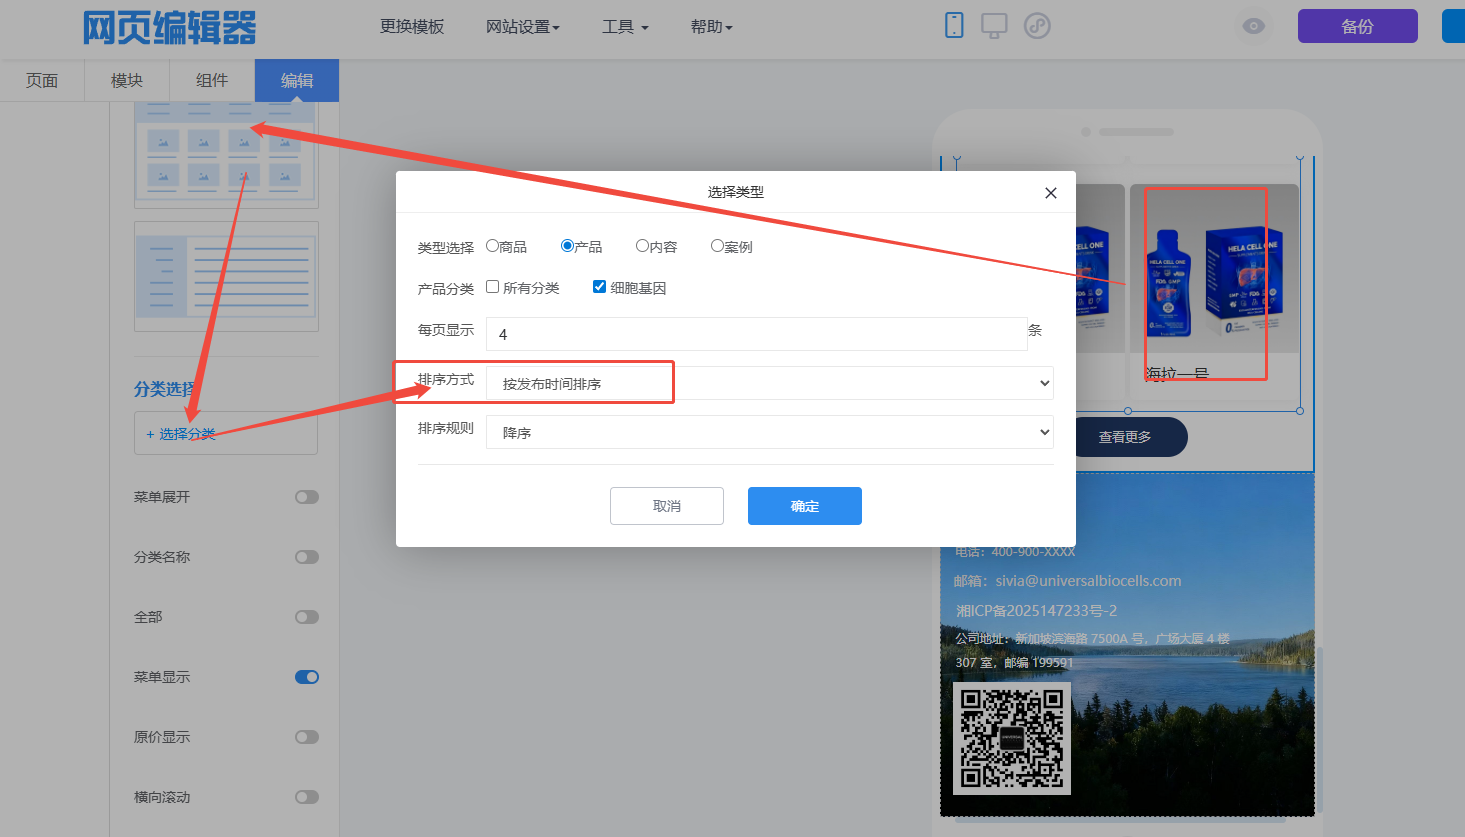Switch to mobile phone preview icon
The image size is (1465, 837).
tap(954, 25)
